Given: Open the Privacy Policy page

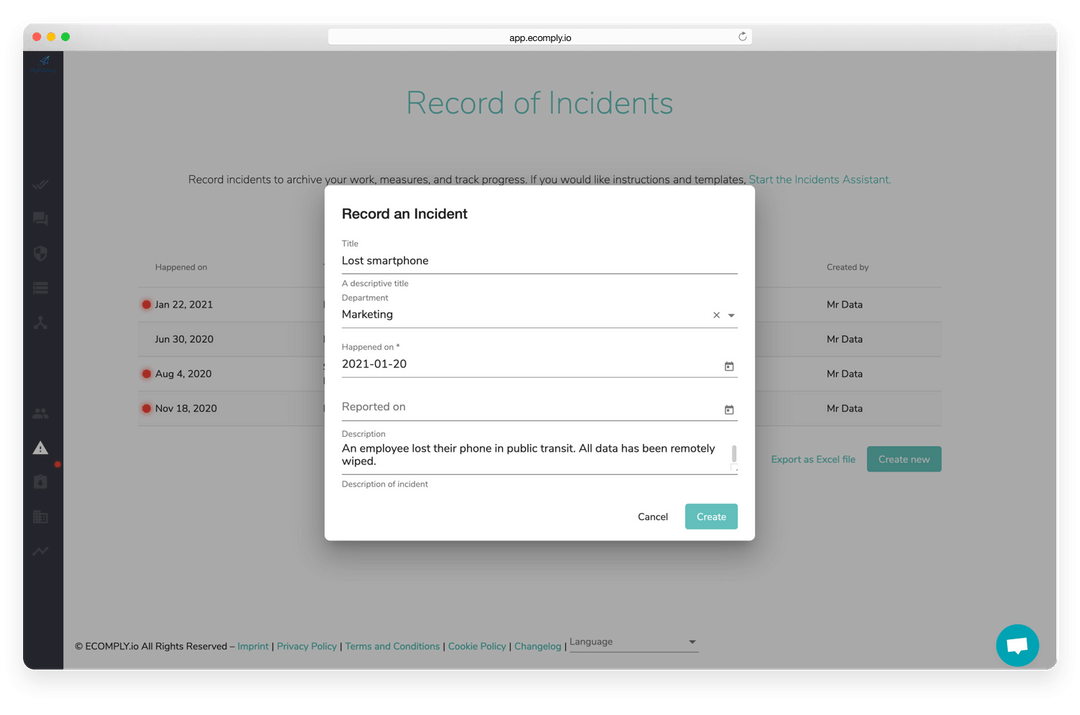Looking at the screenshot, I should (x=307, y=646).
